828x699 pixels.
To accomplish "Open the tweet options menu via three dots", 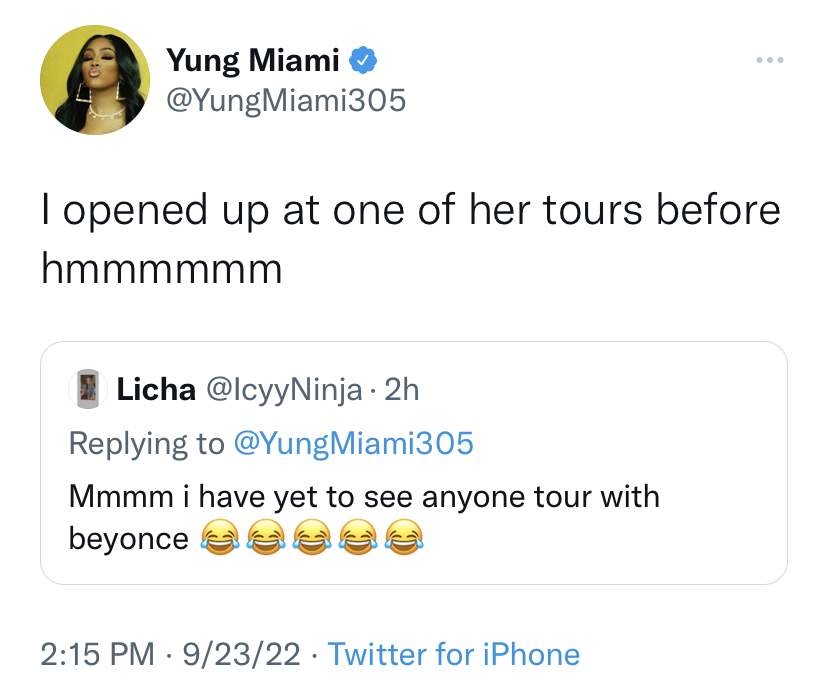I will coord(768,62).
